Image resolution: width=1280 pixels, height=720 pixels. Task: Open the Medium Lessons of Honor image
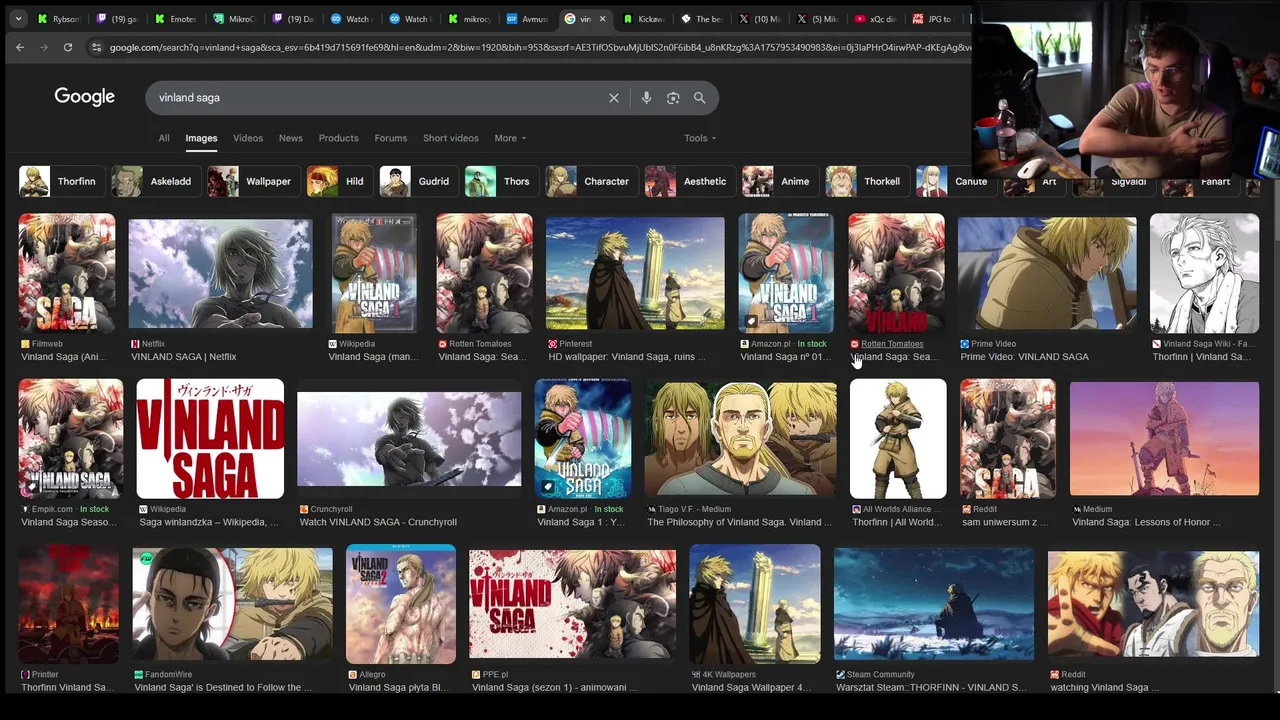point(1164,438)
